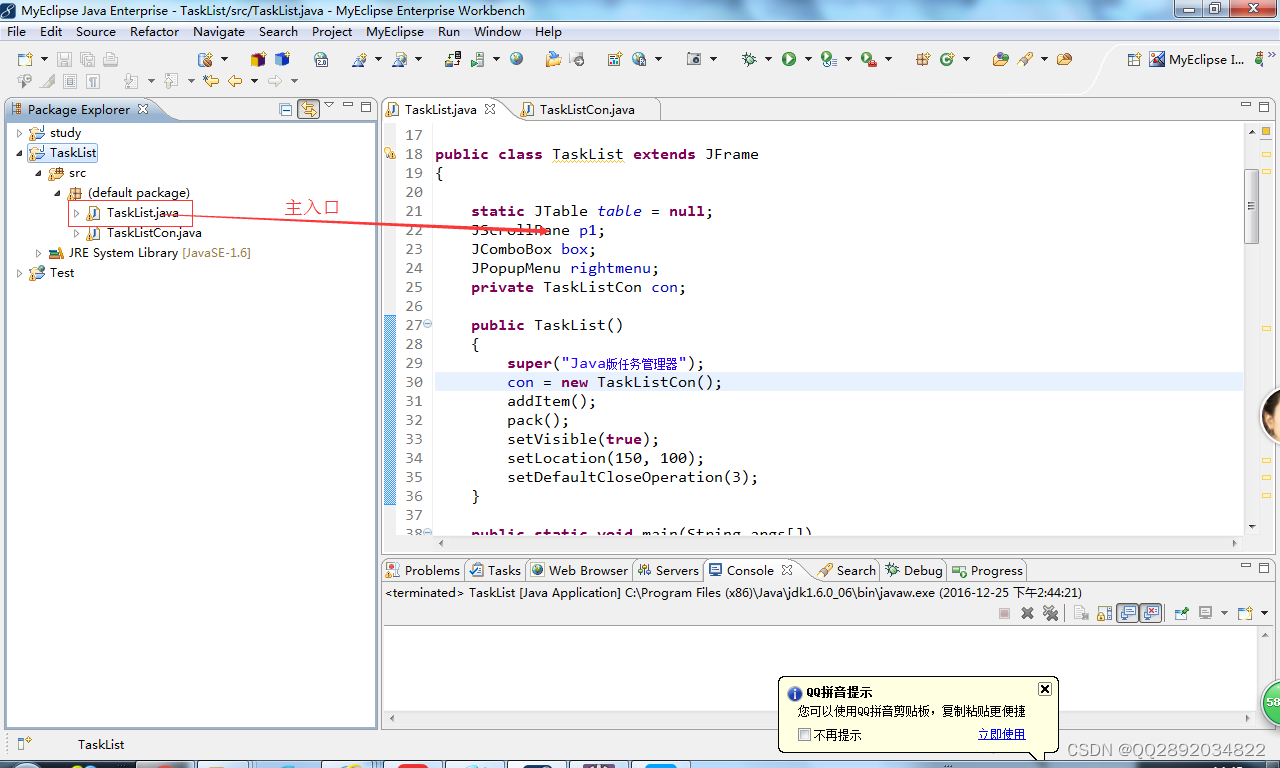Click the editor horizontal scrollbar right arrow
The image size is (1280, 768).
[1236, 543]
